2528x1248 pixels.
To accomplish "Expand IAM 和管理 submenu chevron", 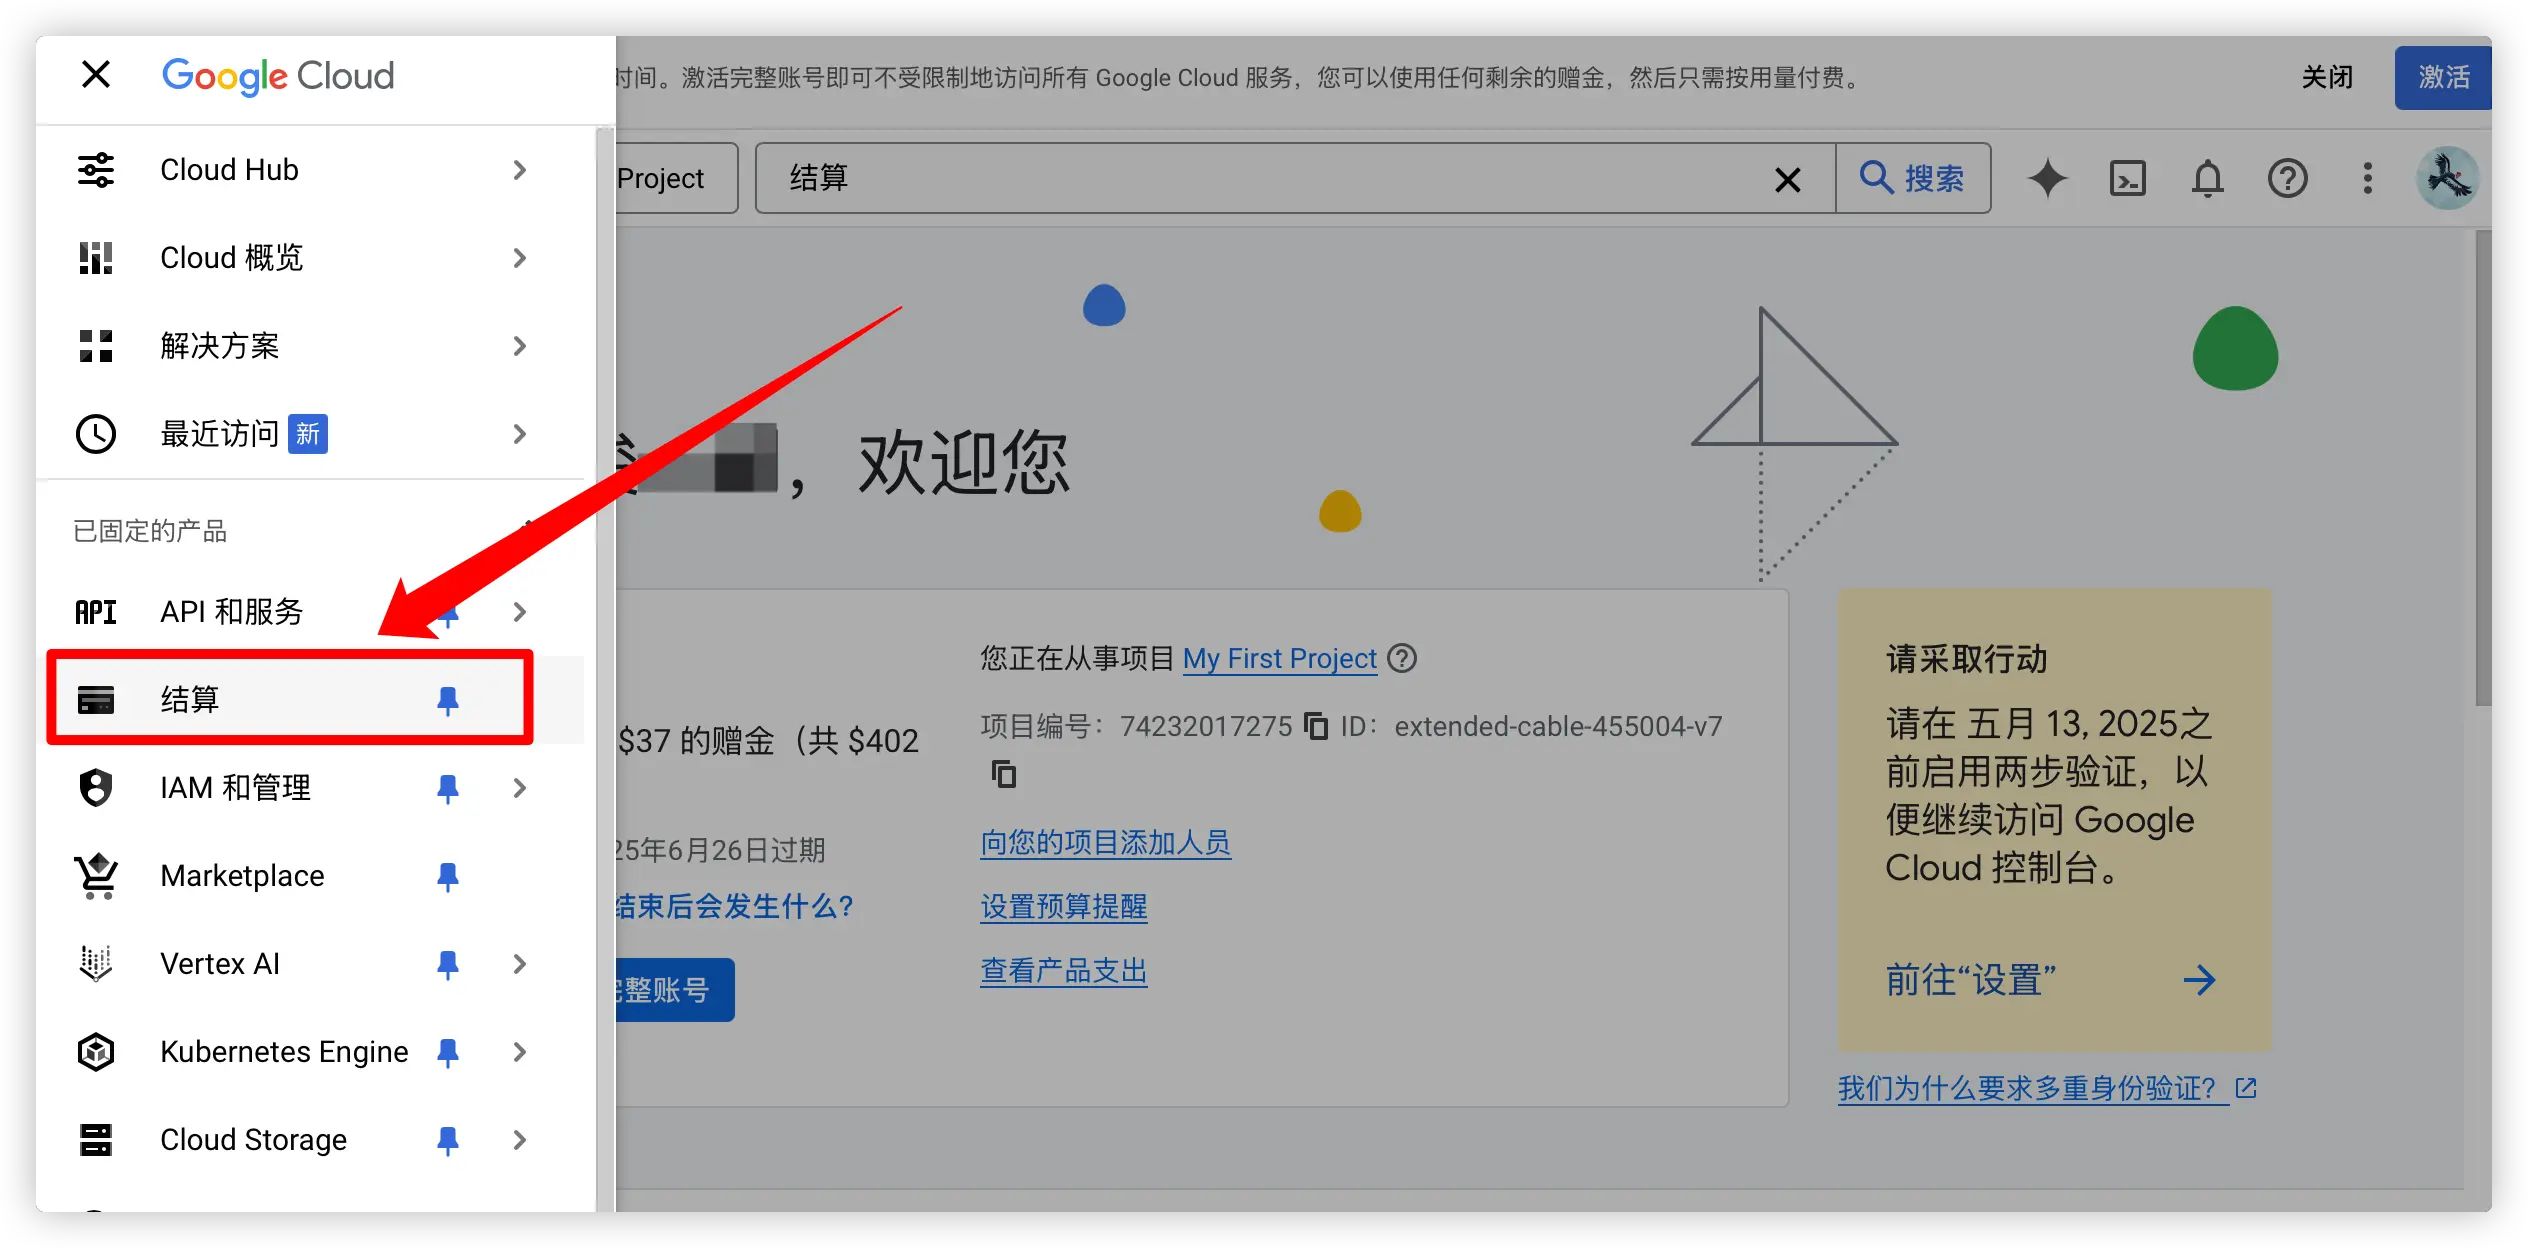I will (519, 788).
